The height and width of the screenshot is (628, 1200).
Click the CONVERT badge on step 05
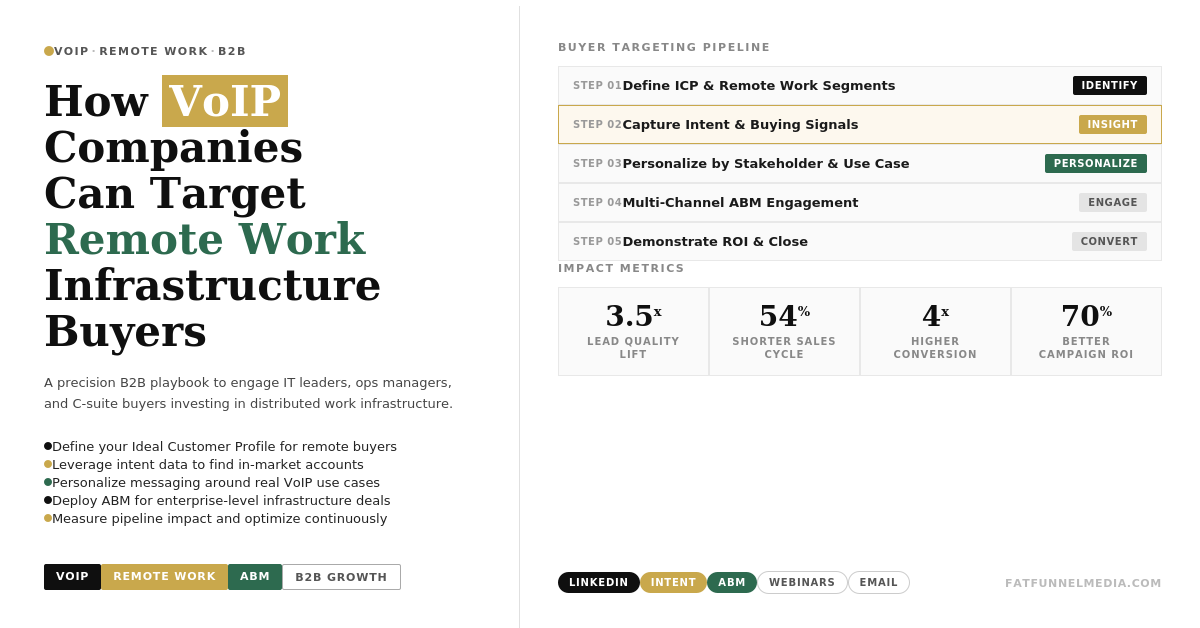(x=1109, y=242)
